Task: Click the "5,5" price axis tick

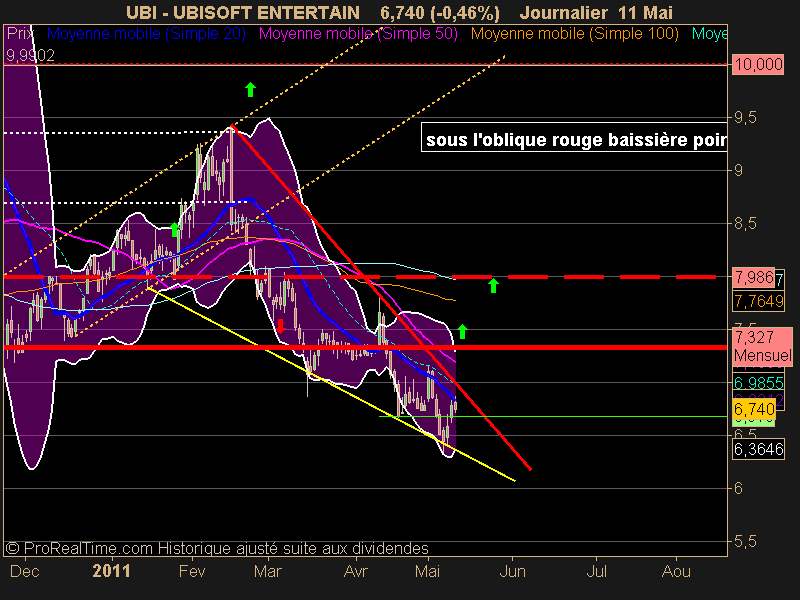Action: click(745, 541)
